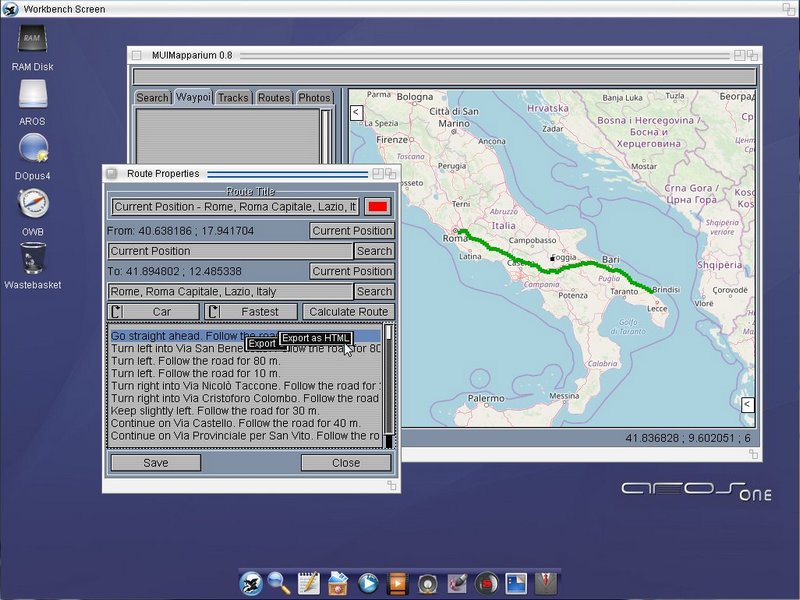
Task: Click the magnifying glass icon in dock
Action: pos(280,582)
